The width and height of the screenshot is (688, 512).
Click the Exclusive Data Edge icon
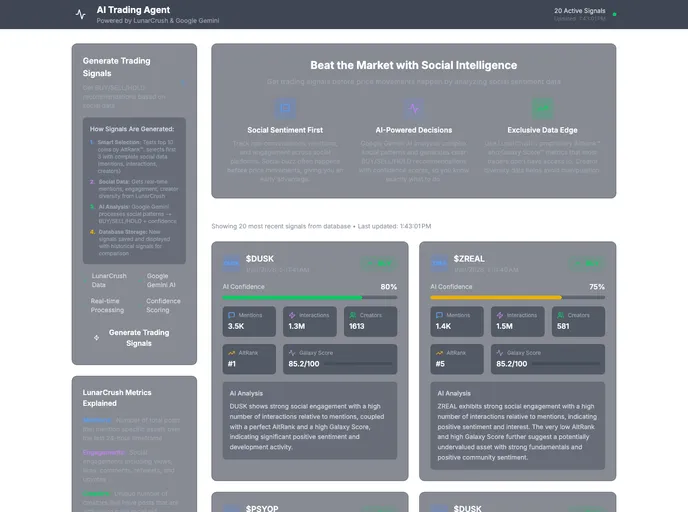542,108
